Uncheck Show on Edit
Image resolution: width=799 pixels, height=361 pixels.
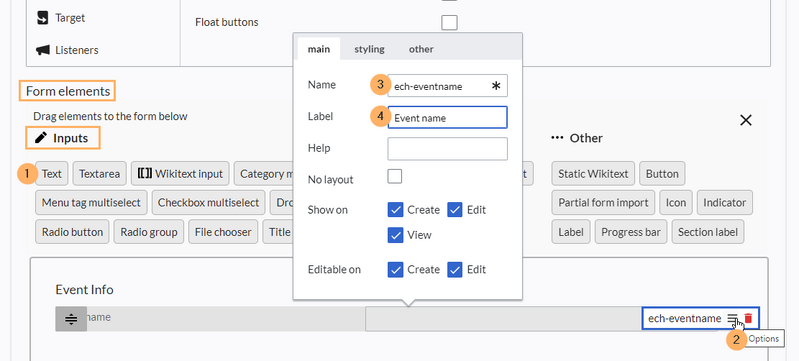click(455, 210)
